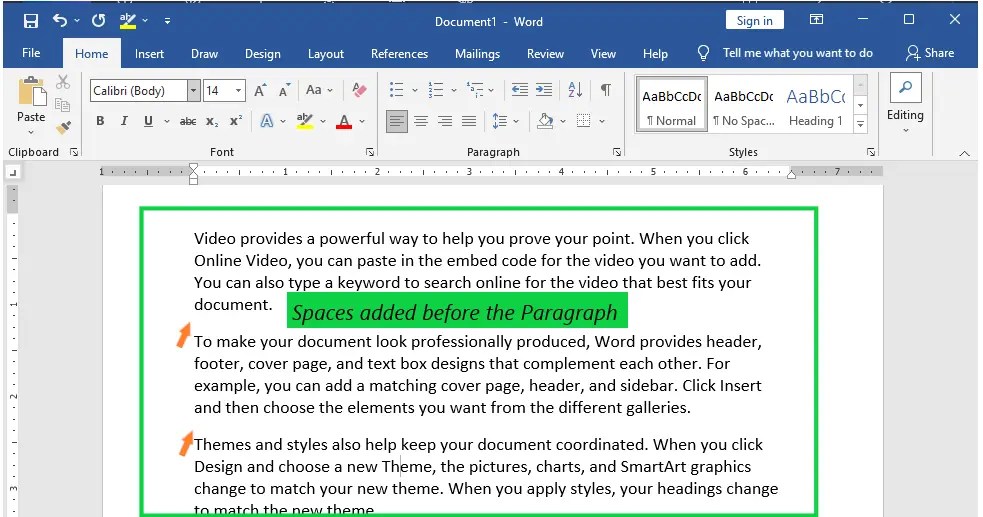Apply superscript formatting
Screen dimensions: 983x517
pos(236,121)
